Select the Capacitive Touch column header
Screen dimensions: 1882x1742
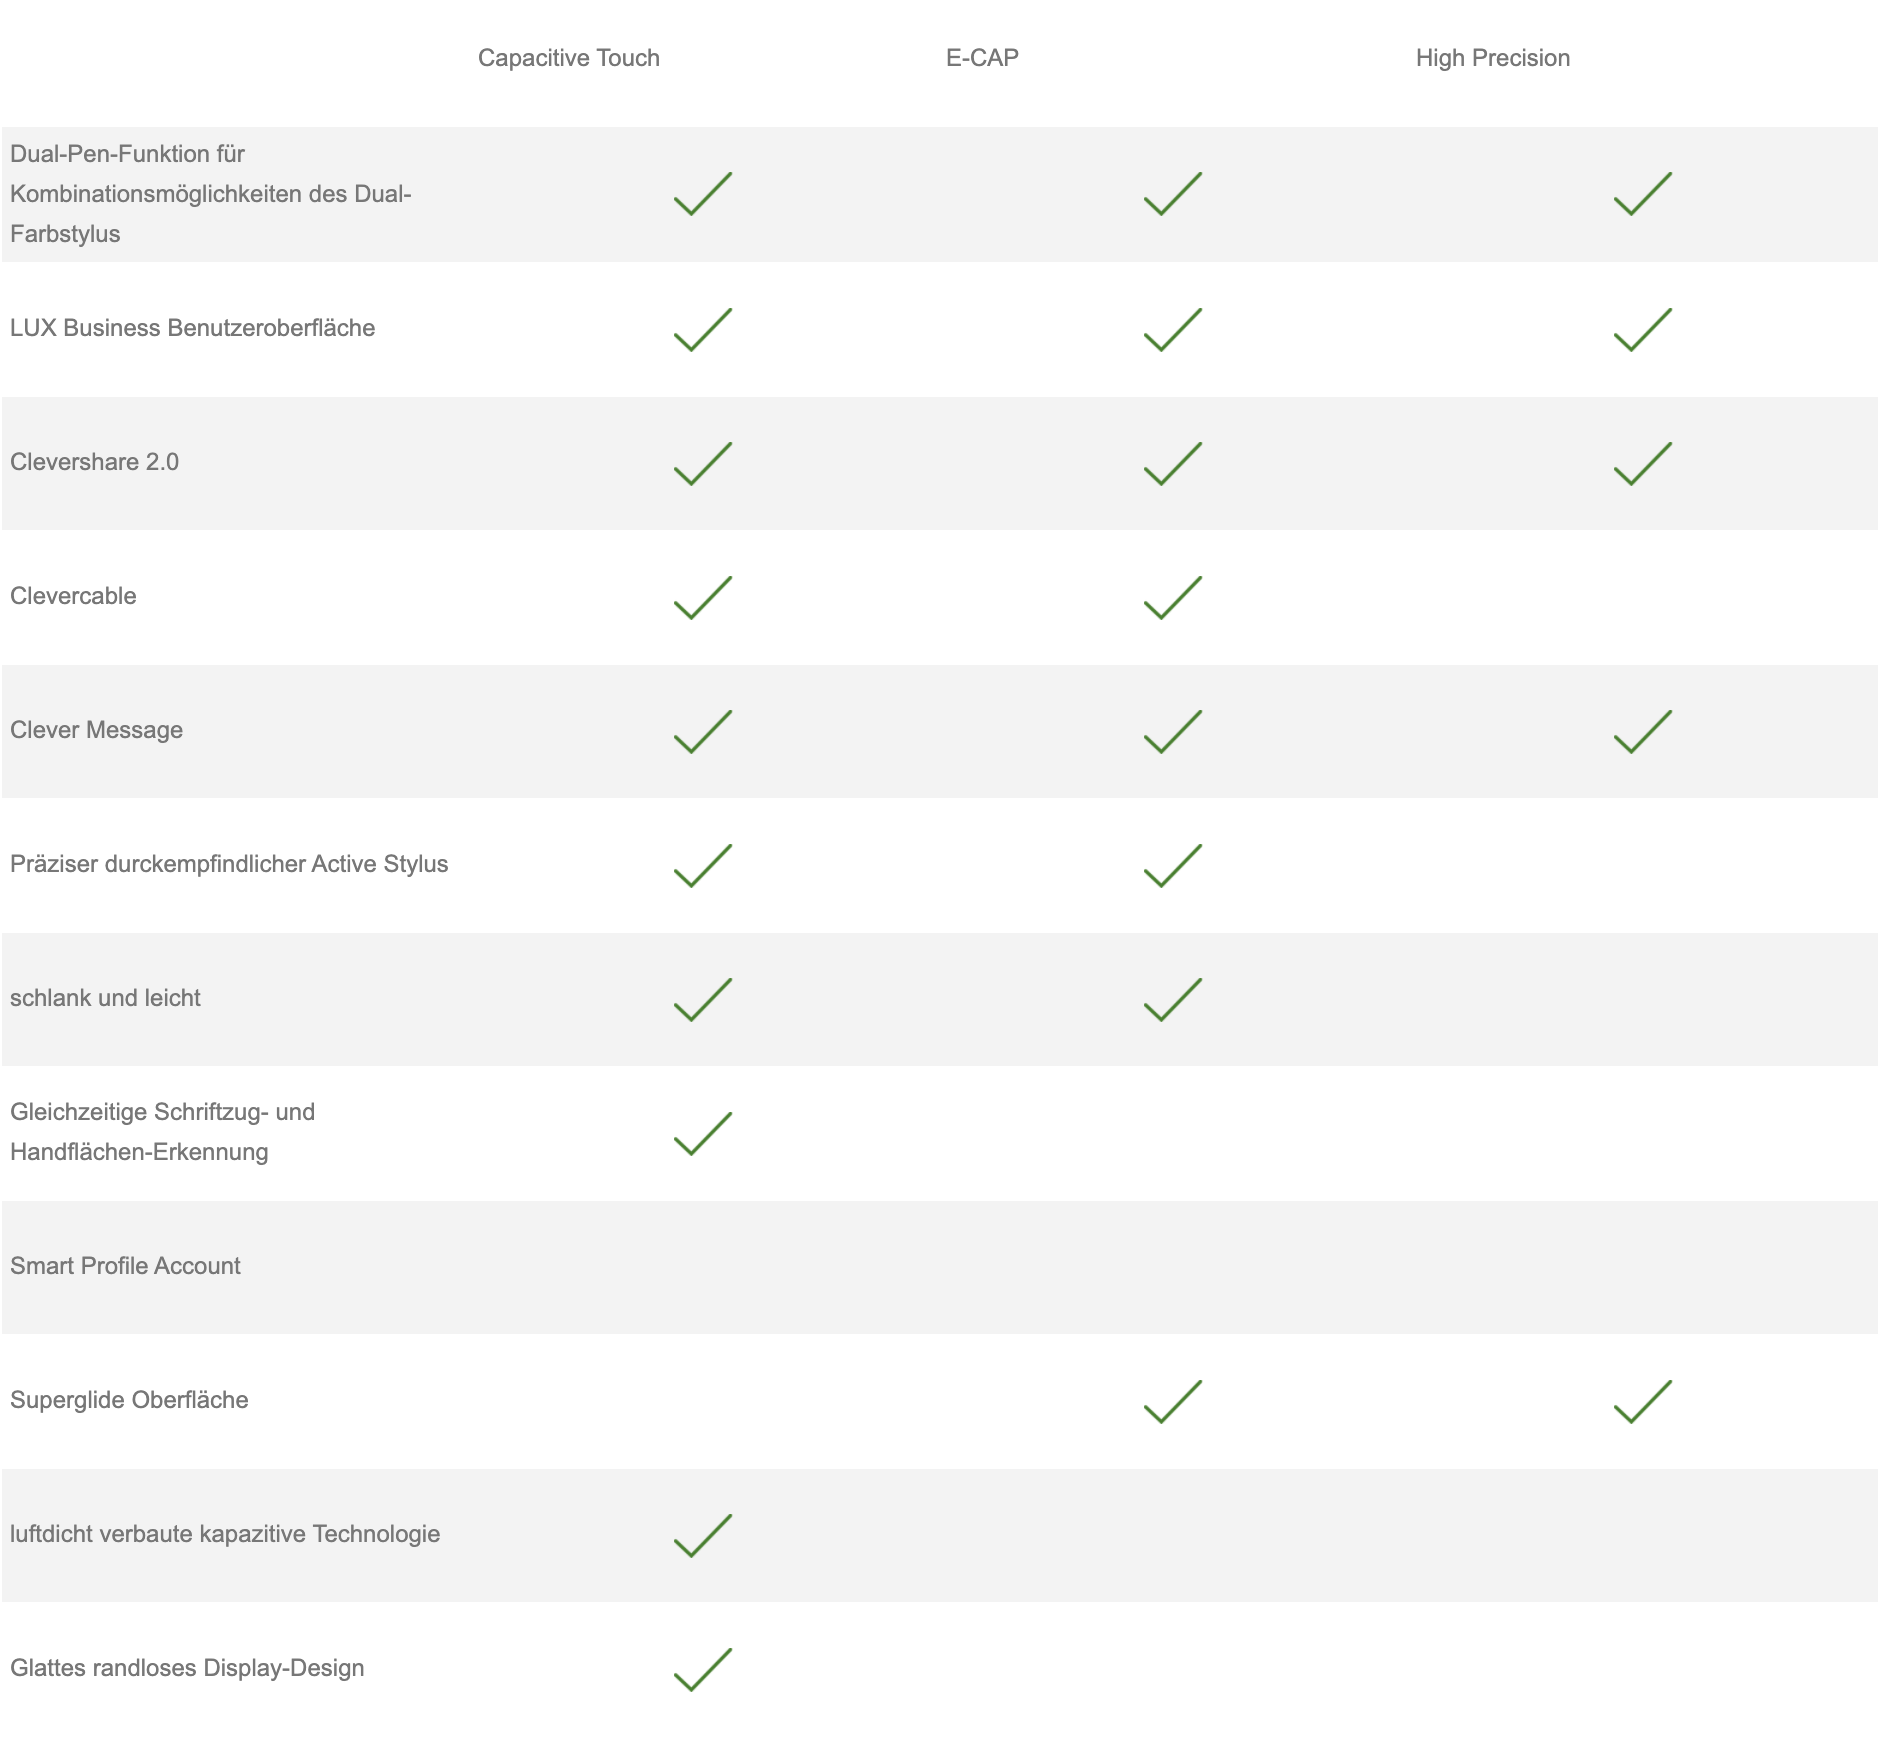tap(568, 58)
